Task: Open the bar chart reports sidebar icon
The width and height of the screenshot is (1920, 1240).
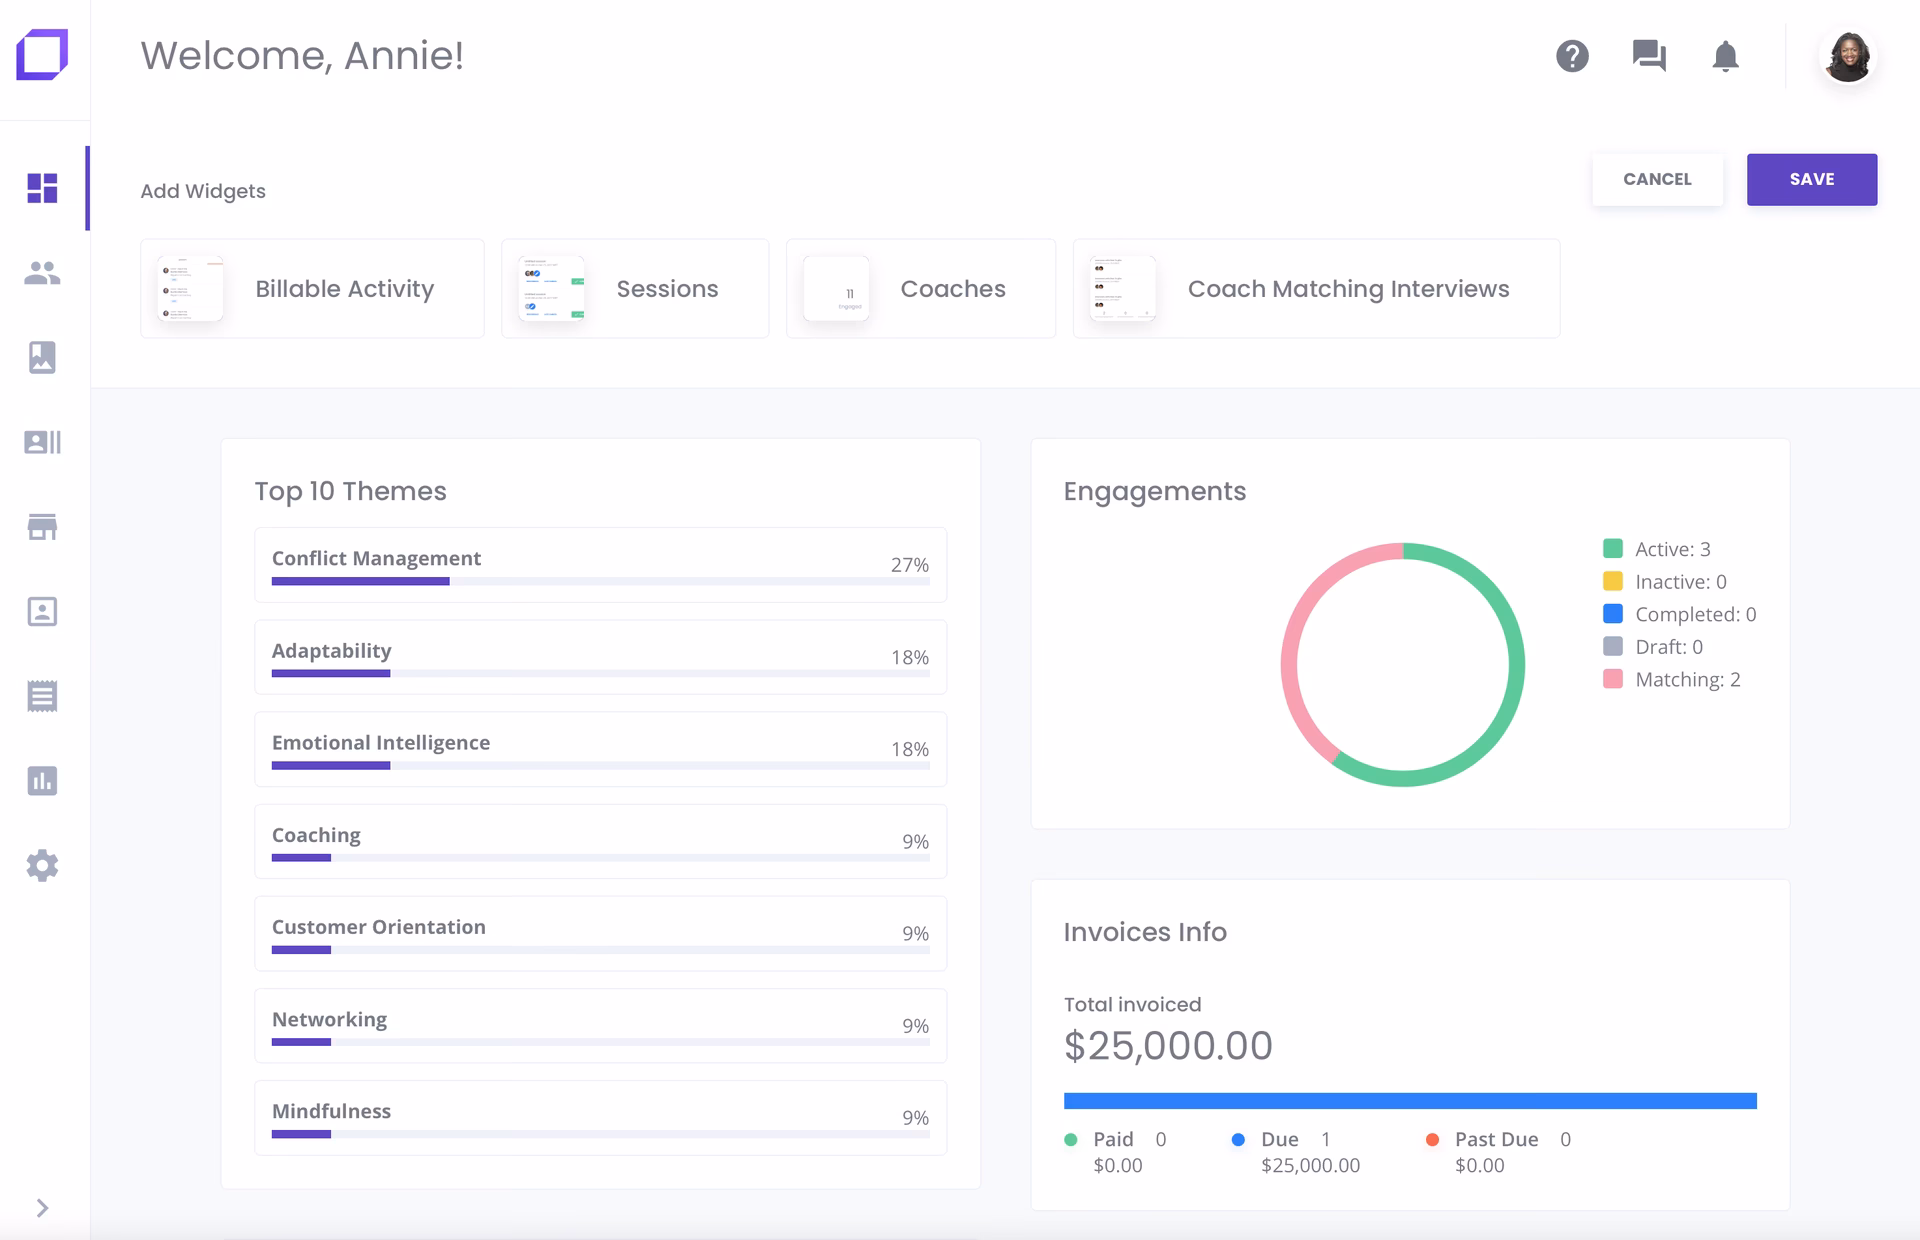Action: (x=42, y=780)
